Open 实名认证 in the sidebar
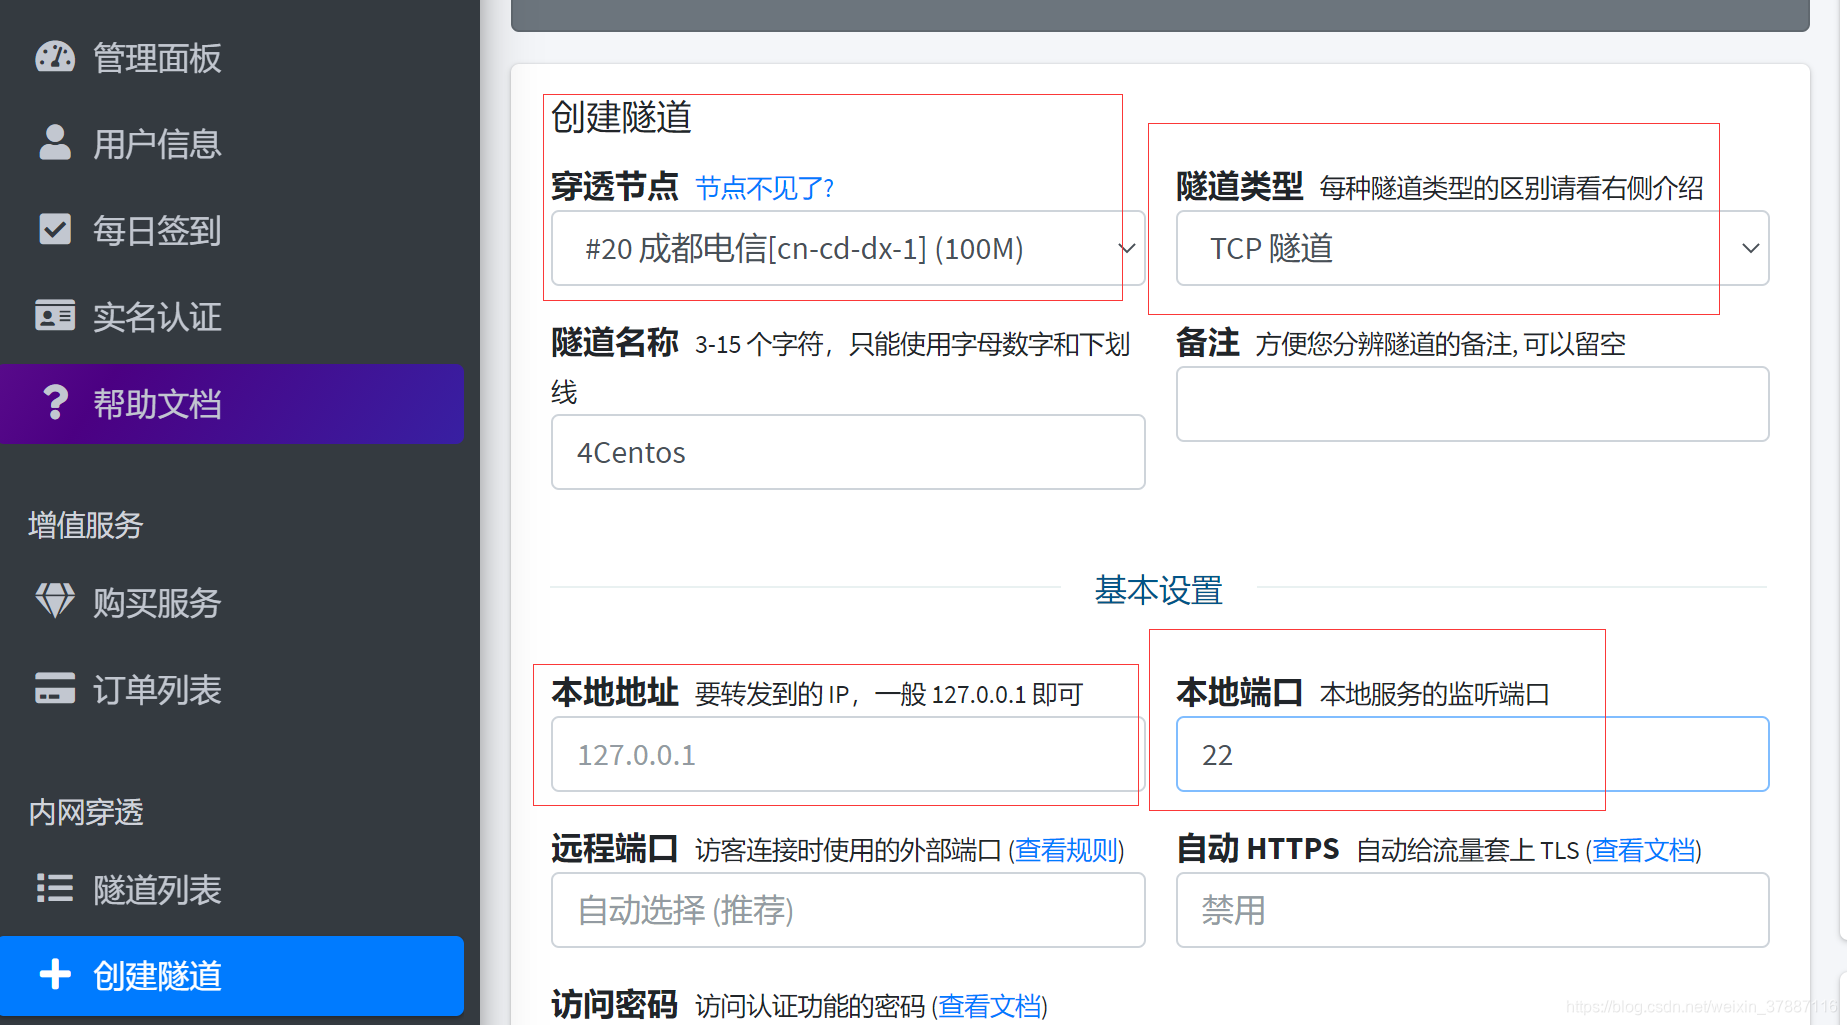This screenshot has height=1025, width=1847. tap(232, 316)
